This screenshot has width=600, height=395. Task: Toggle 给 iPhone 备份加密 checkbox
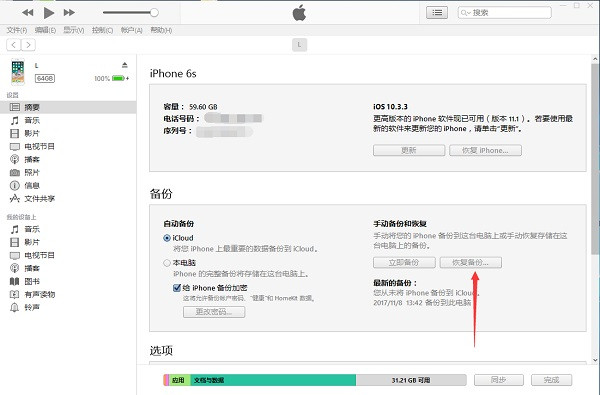177,288
